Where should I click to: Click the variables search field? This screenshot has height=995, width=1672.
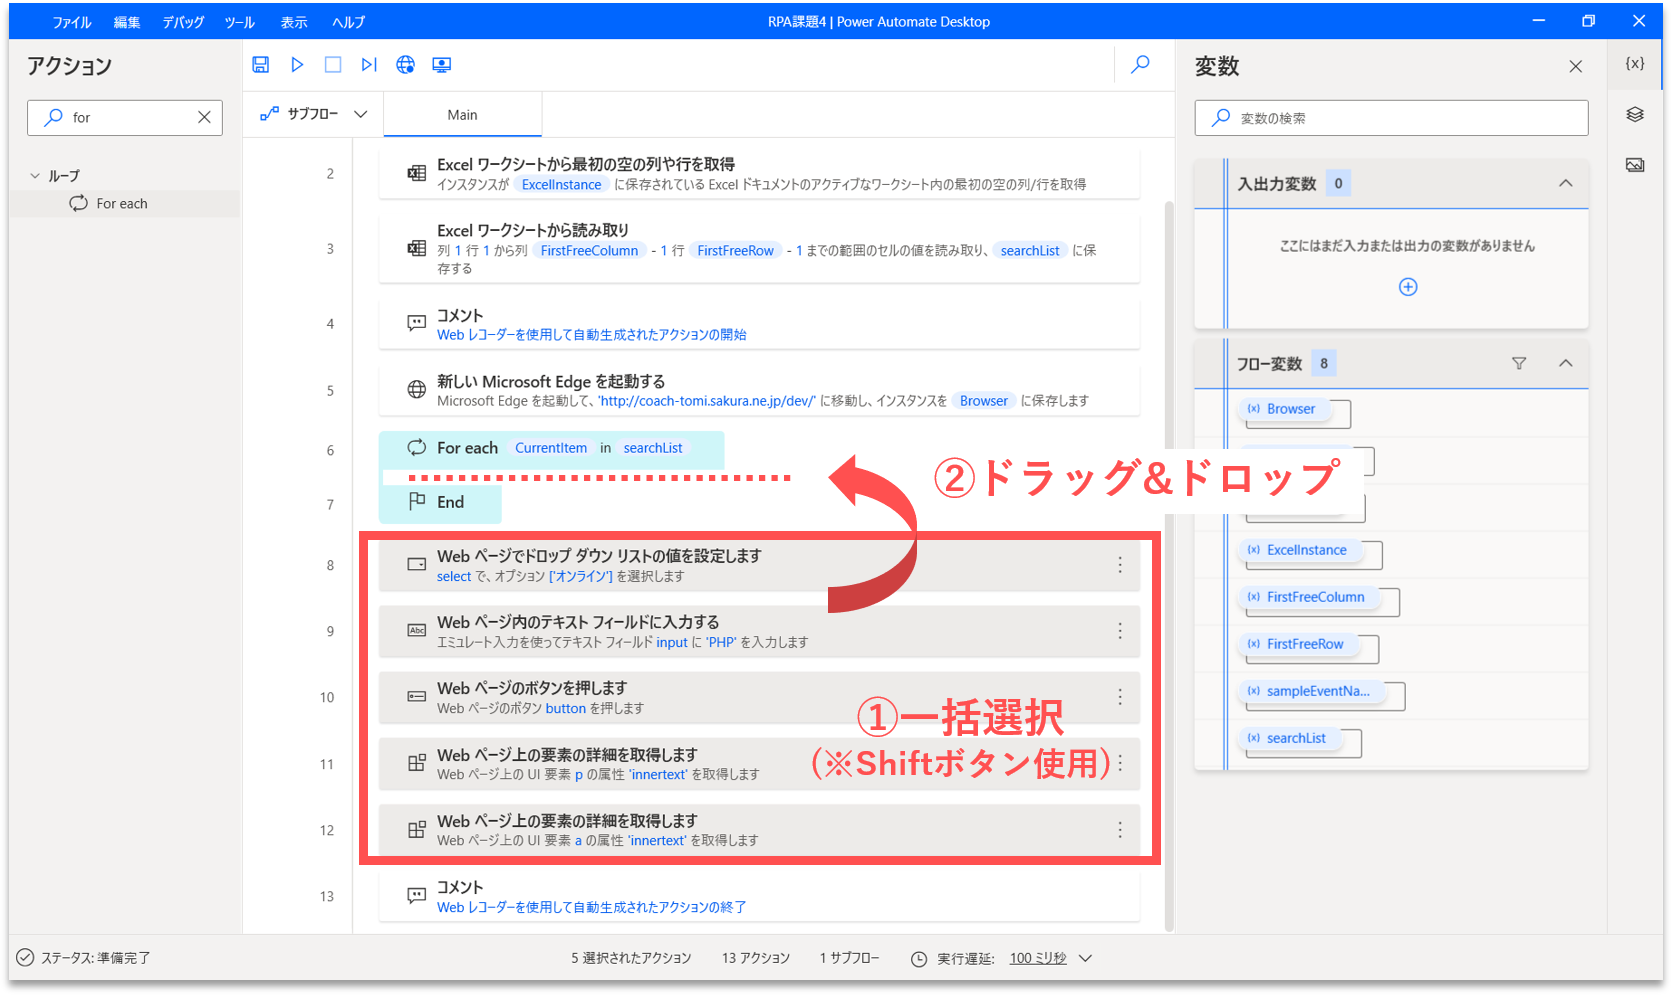coord(1400,118)
